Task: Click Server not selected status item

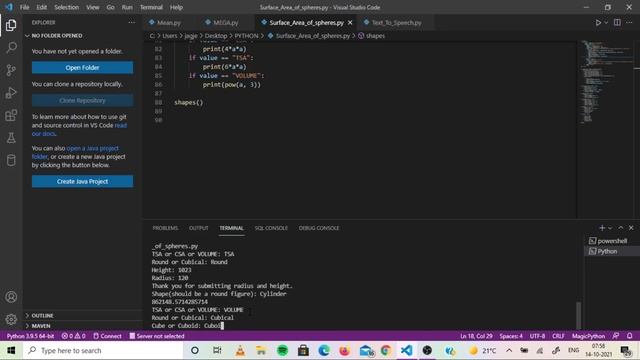Action: tap(157, 336)
